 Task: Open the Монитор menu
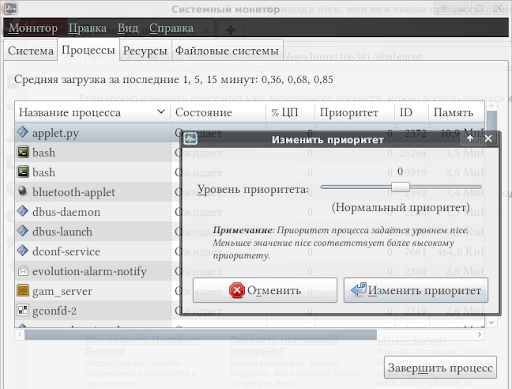[x=33, y=28]
